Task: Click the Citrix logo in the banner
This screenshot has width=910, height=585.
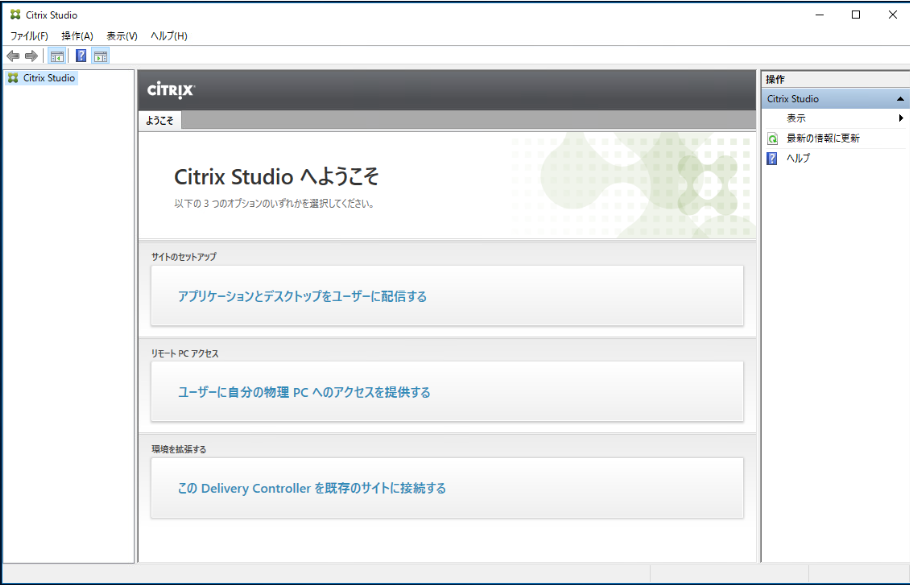Action: click(171, 91)
